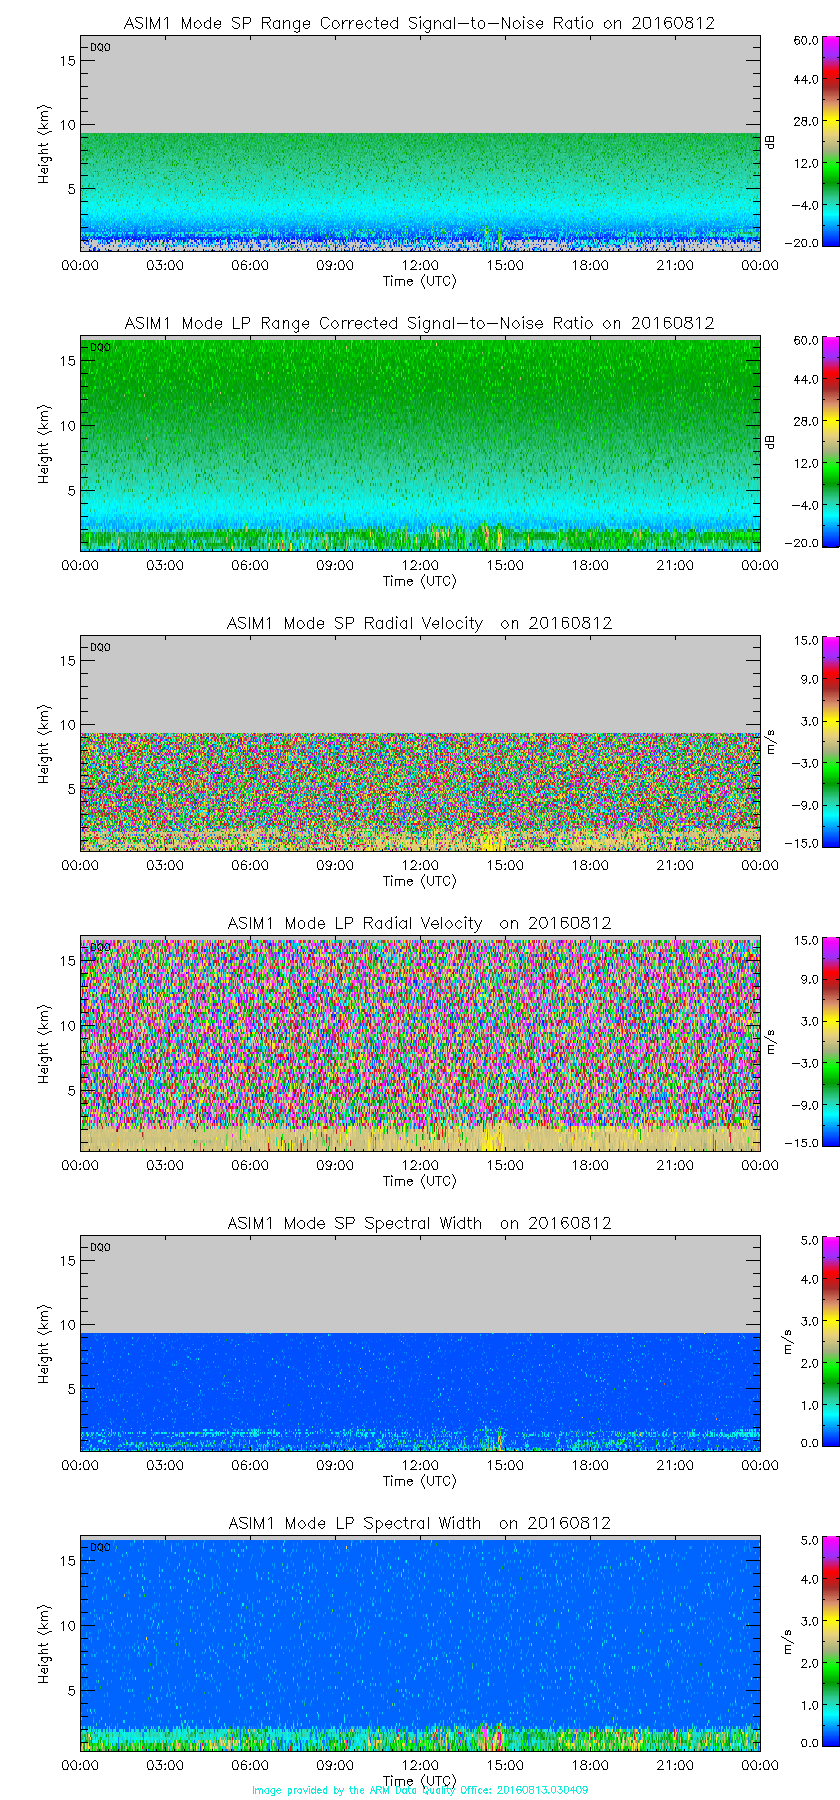The image size is (840, 1800).
Task: Click the DQO label in LP Spectral Width plot
Action: coord(100,1547)
